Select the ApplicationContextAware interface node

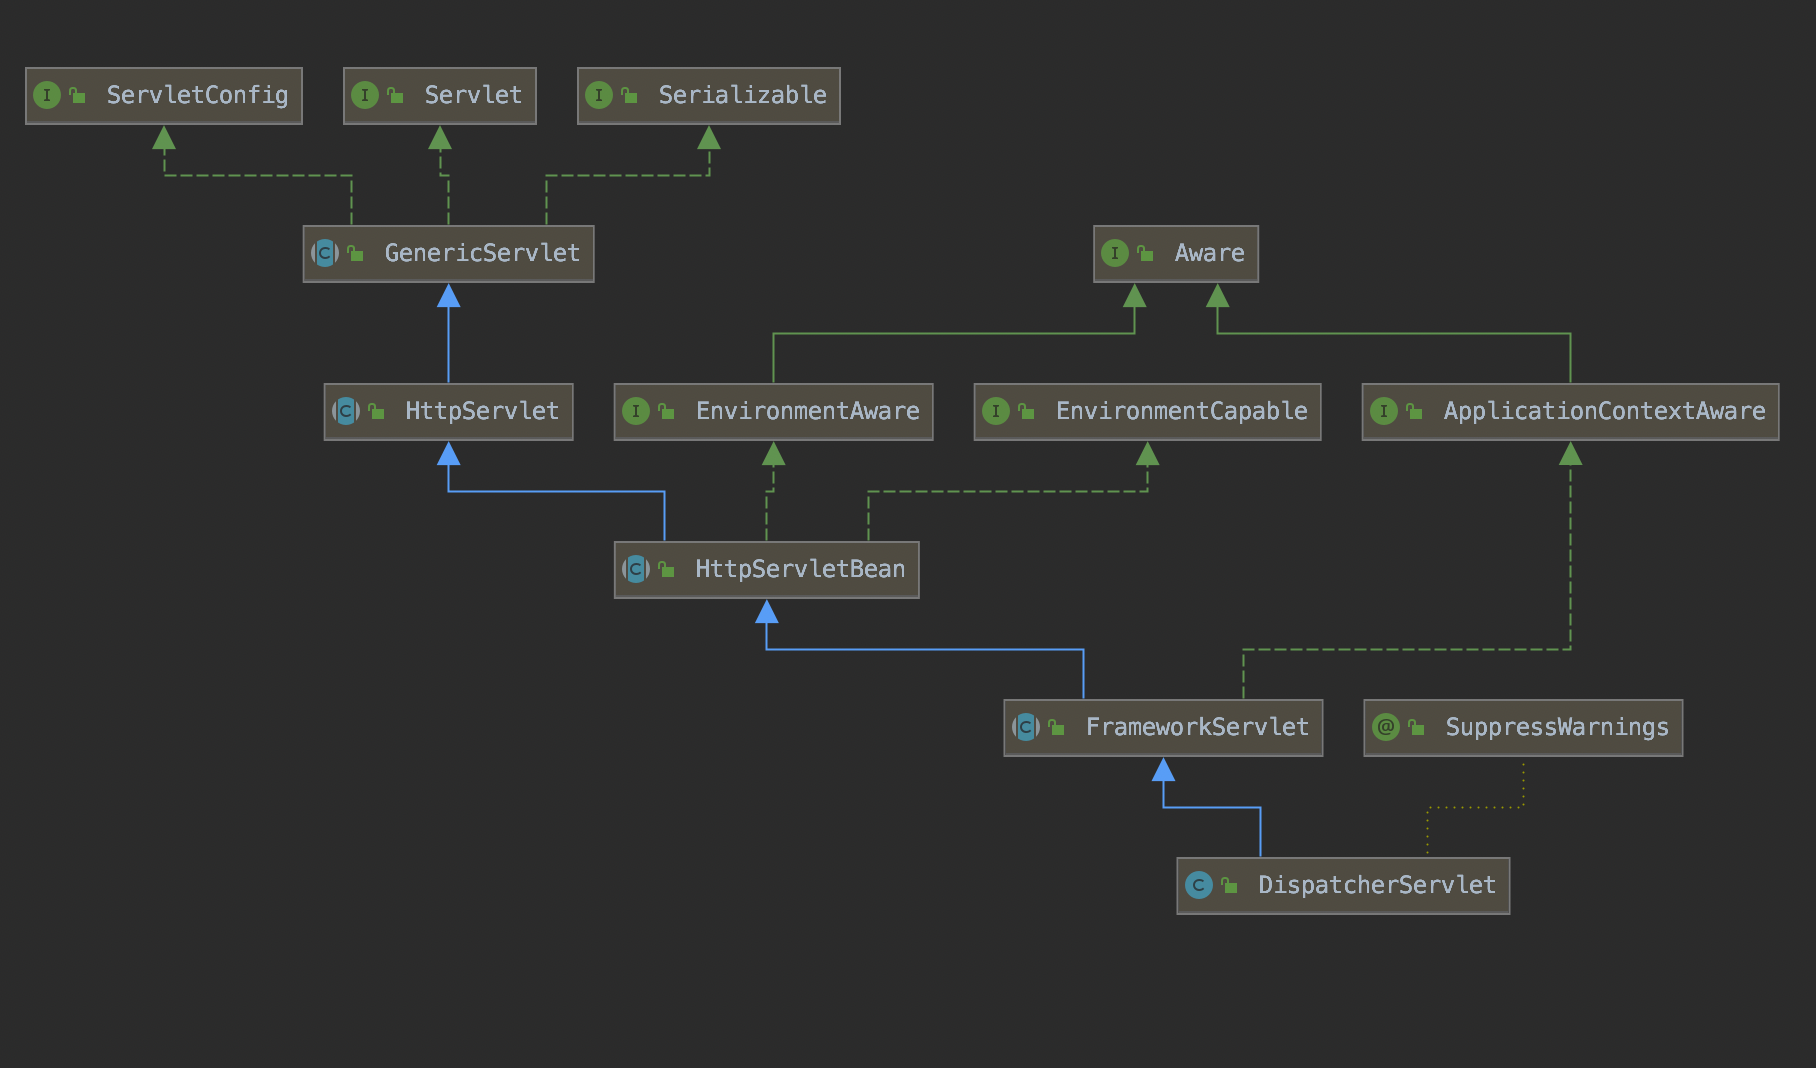tap(1570, 412)
